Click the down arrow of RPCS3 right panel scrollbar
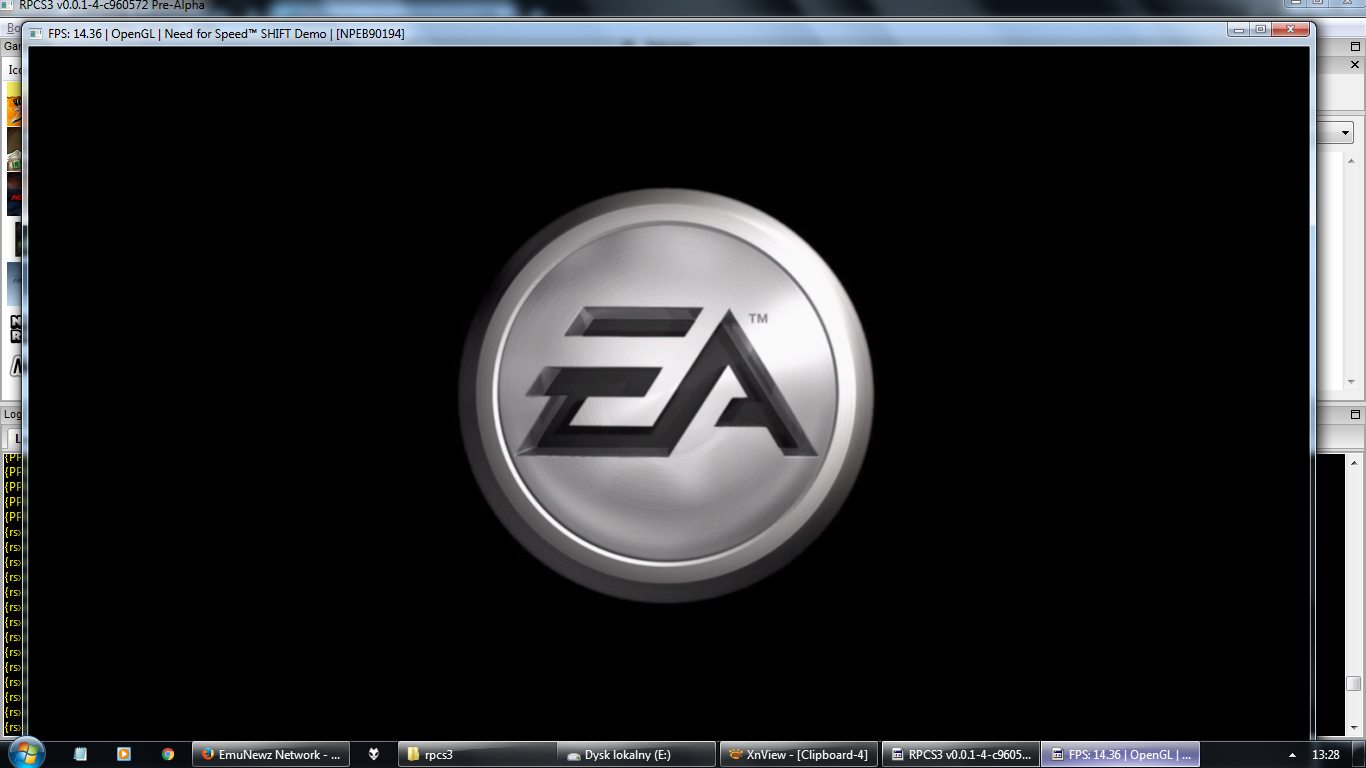This screenshot has height=768, width=1366. (x=1351, y=381)
